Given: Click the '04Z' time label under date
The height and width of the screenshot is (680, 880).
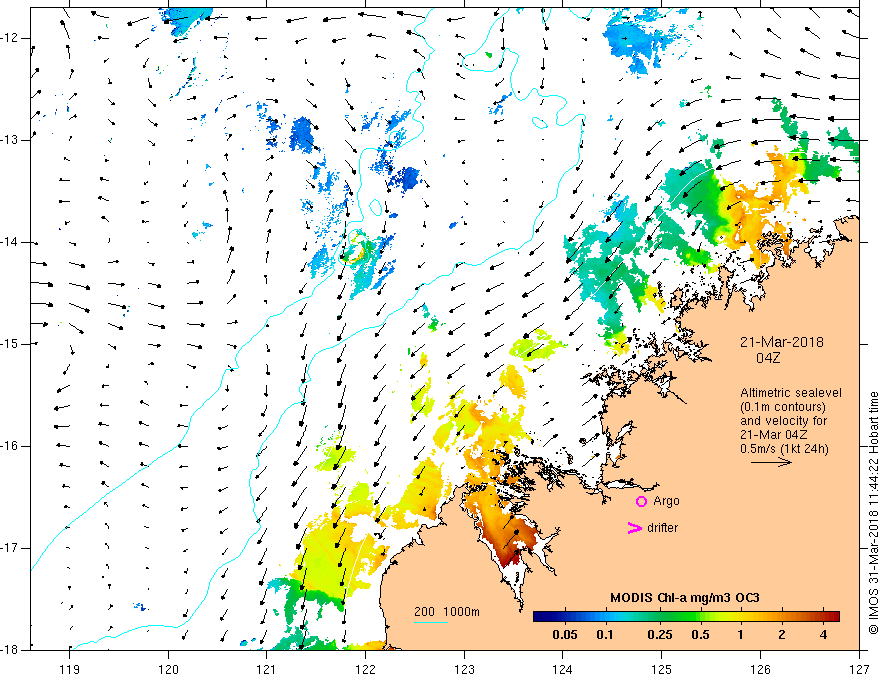Looking at the screenshot, I should 768,358.
